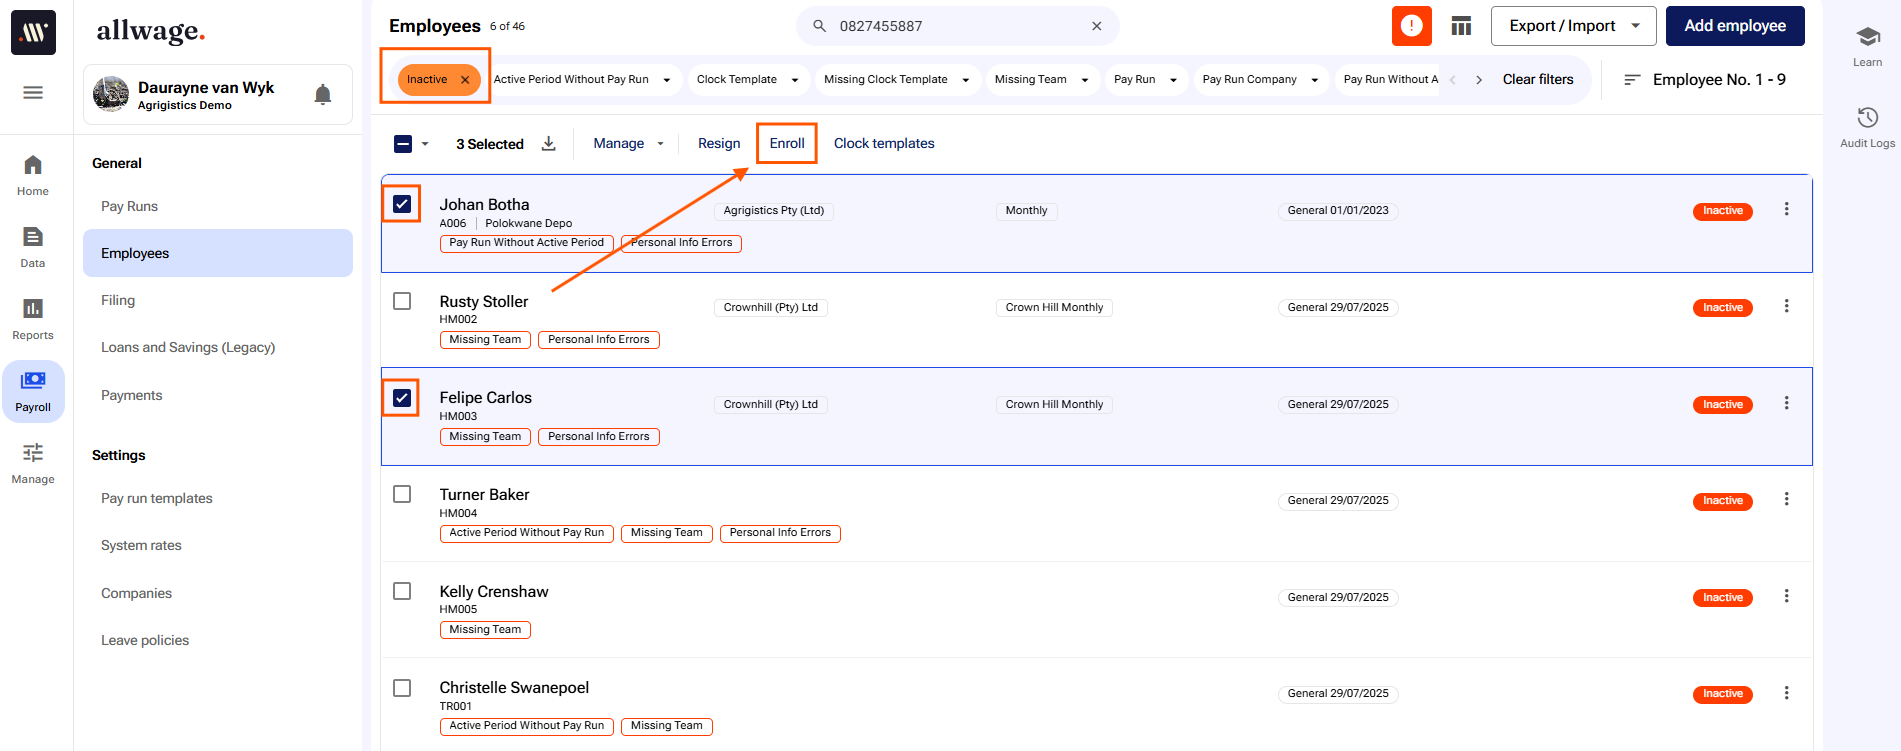Screen dimensions: 1901x751
Task: Open Audit Logs history icon
Action: pos(1867,118)
